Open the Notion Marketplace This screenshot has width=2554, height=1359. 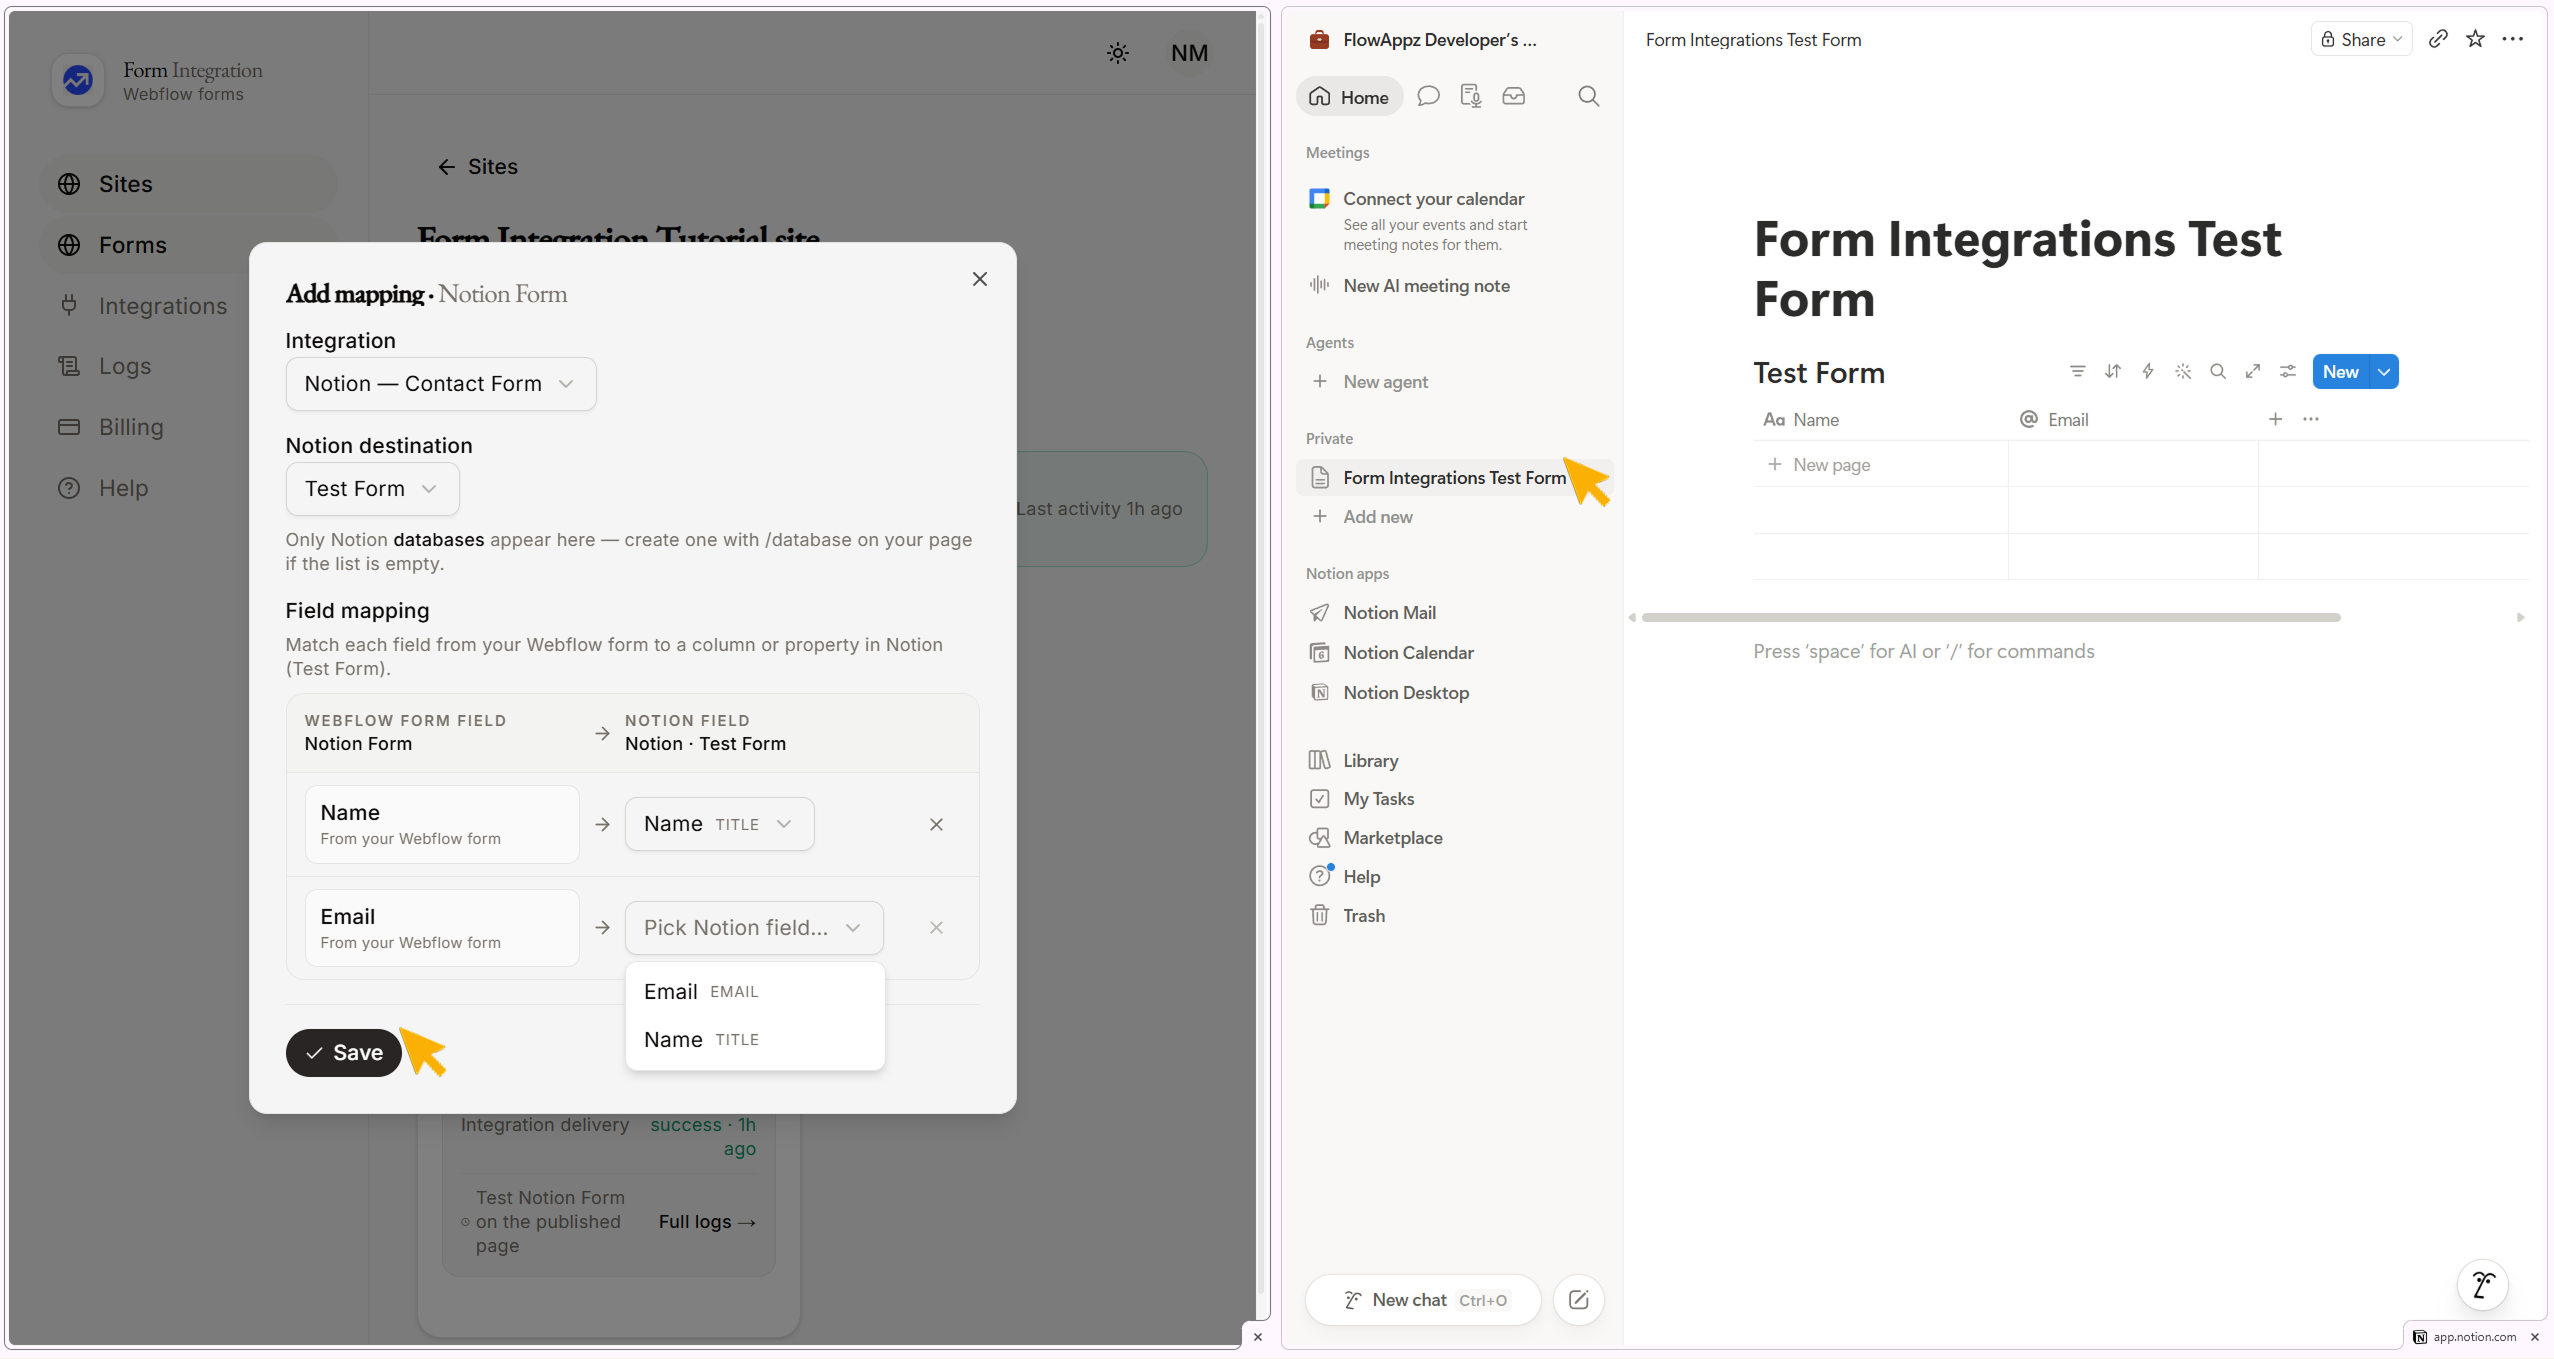click(1454, 838)
